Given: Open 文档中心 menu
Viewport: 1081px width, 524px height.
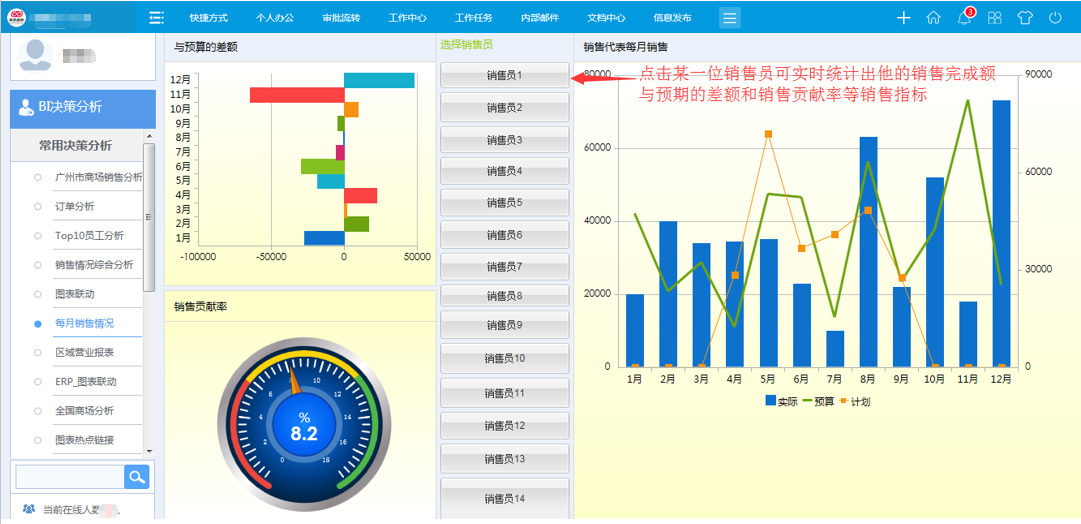Looking at the screenshot, I should pyautogui.click(x=606, y=18).
